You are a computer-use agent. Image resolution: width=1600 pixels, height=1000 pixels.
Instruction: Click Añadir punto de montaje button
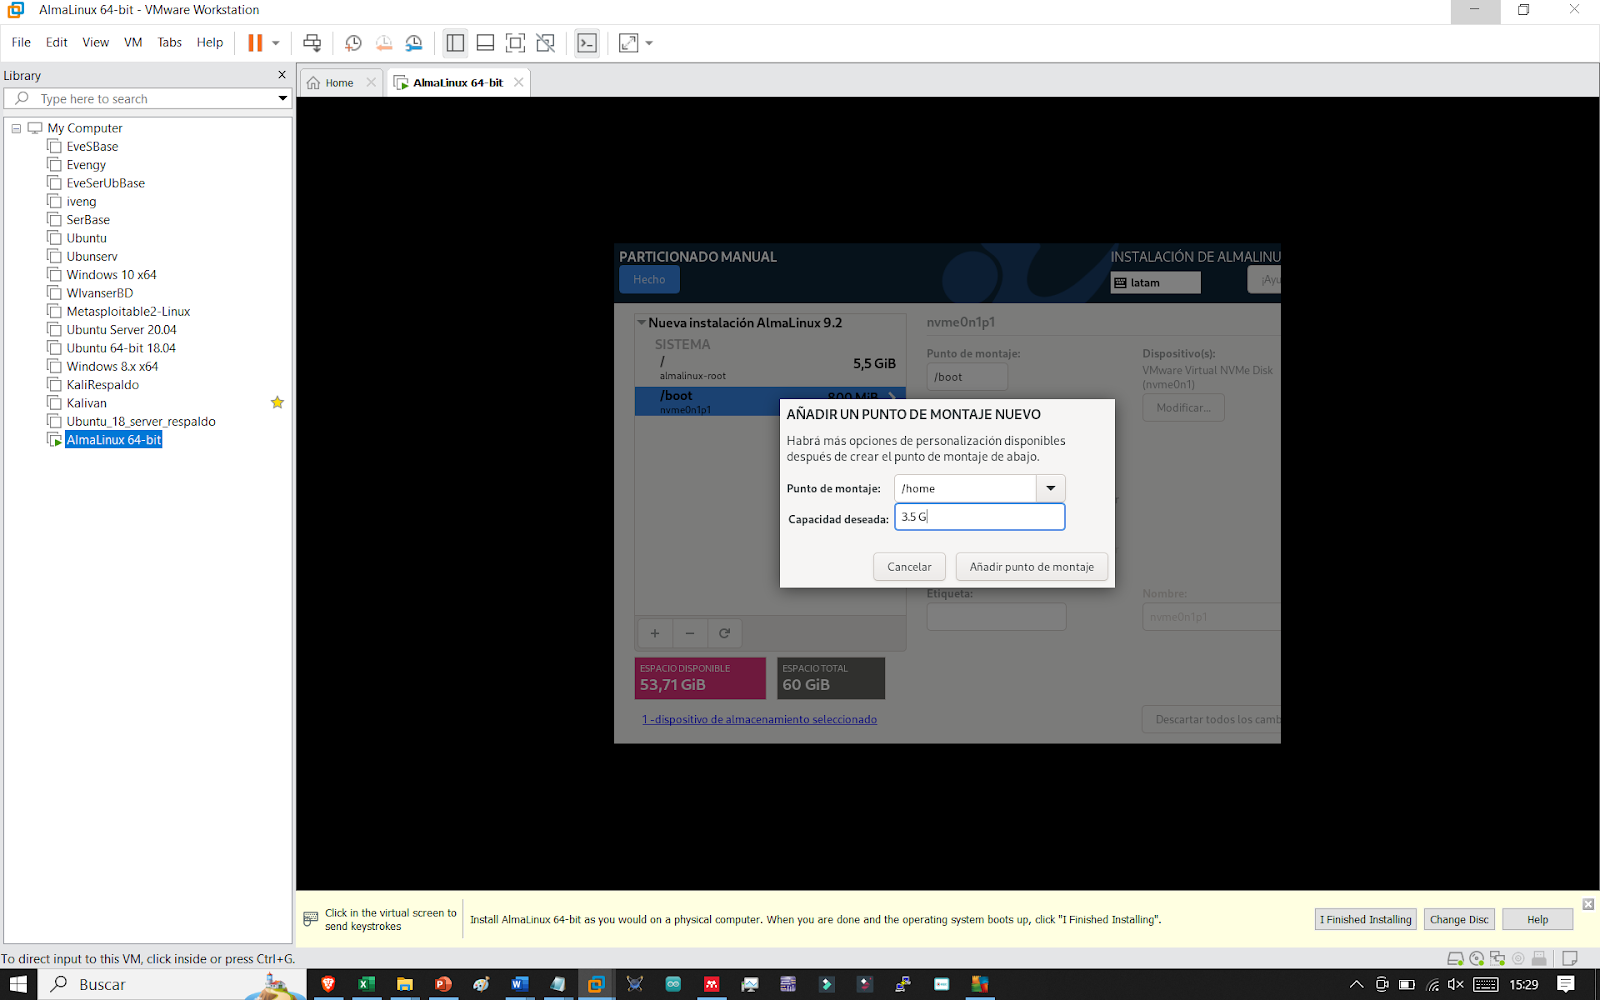tap(1031, 567)
